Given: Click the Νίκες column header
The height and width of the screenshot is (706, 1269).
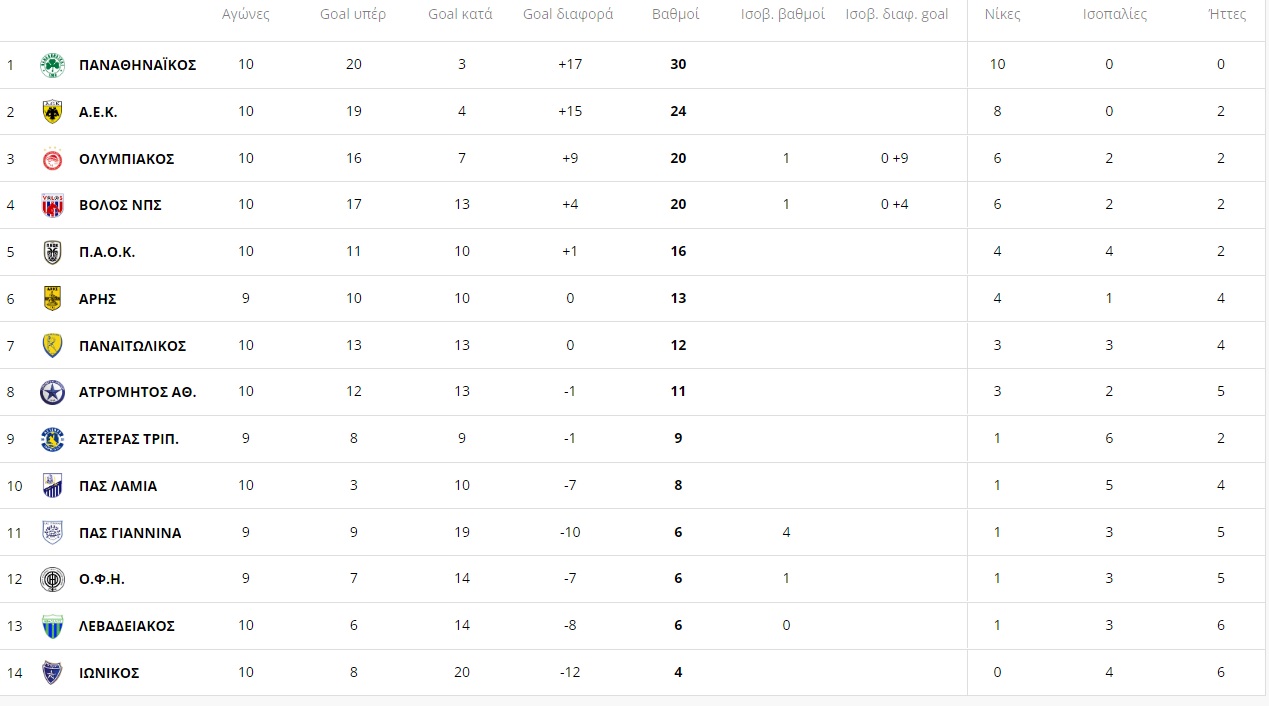Looking at the screenshot, I should [x=1001, y=15].
